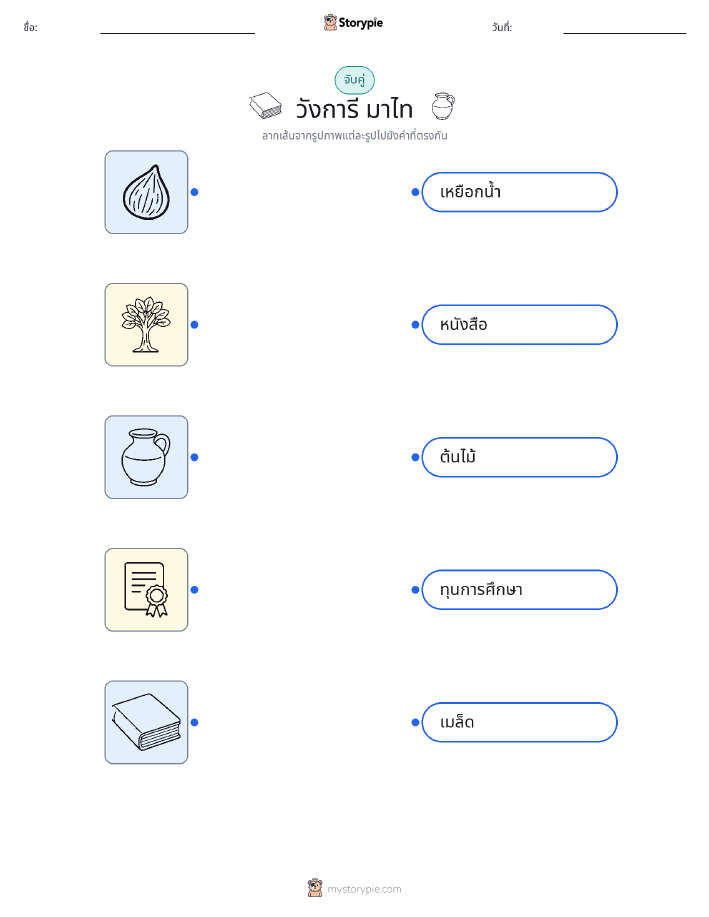The image size is (709, 917).
Task: Click the connector dot beside เมล็ด
Action: [415, 722]
